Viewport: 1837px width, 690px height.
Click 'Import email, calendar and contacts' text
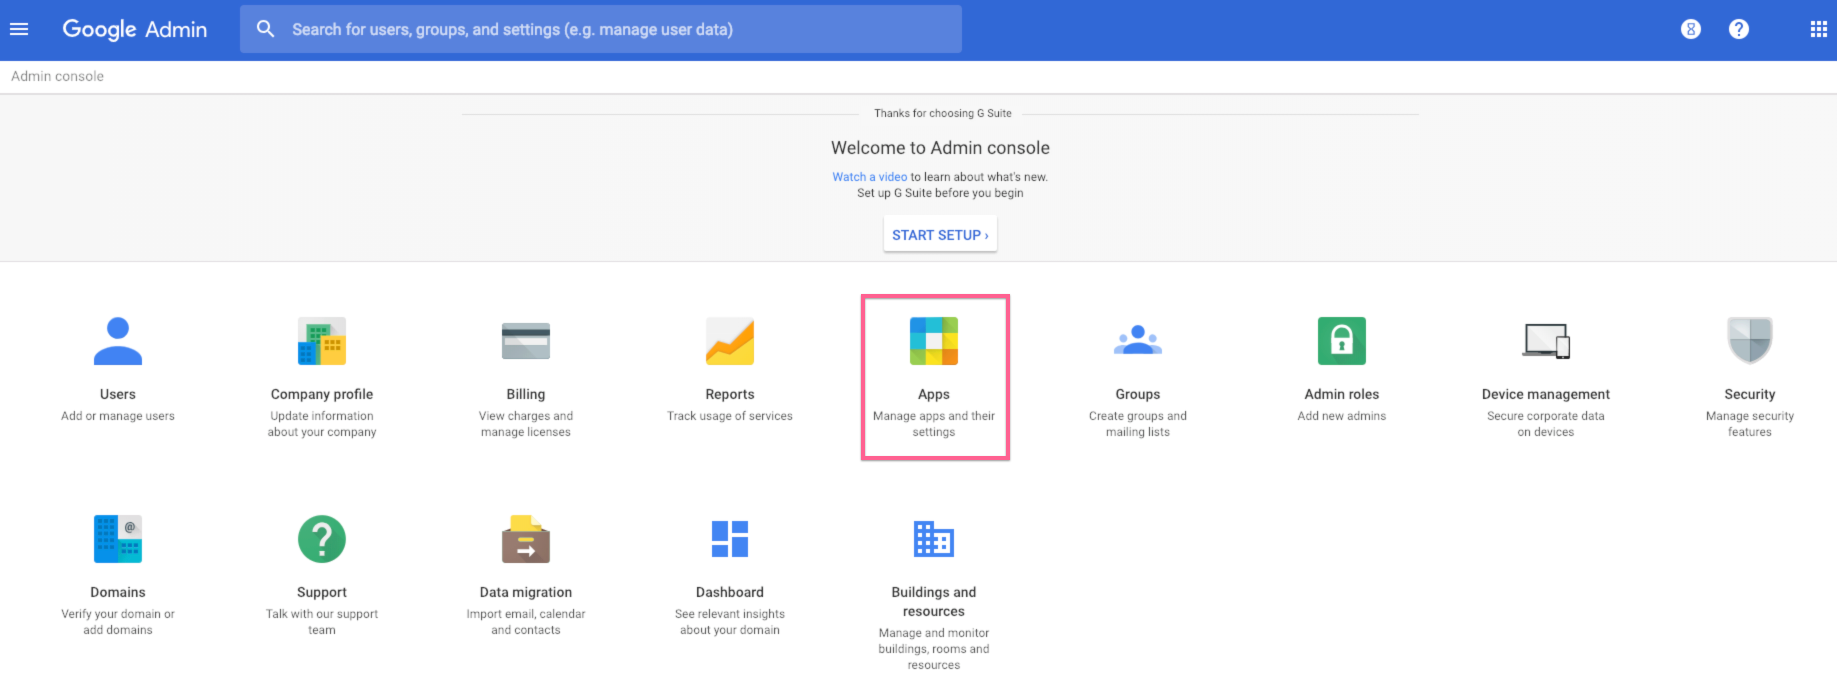(x=526, y=622)
